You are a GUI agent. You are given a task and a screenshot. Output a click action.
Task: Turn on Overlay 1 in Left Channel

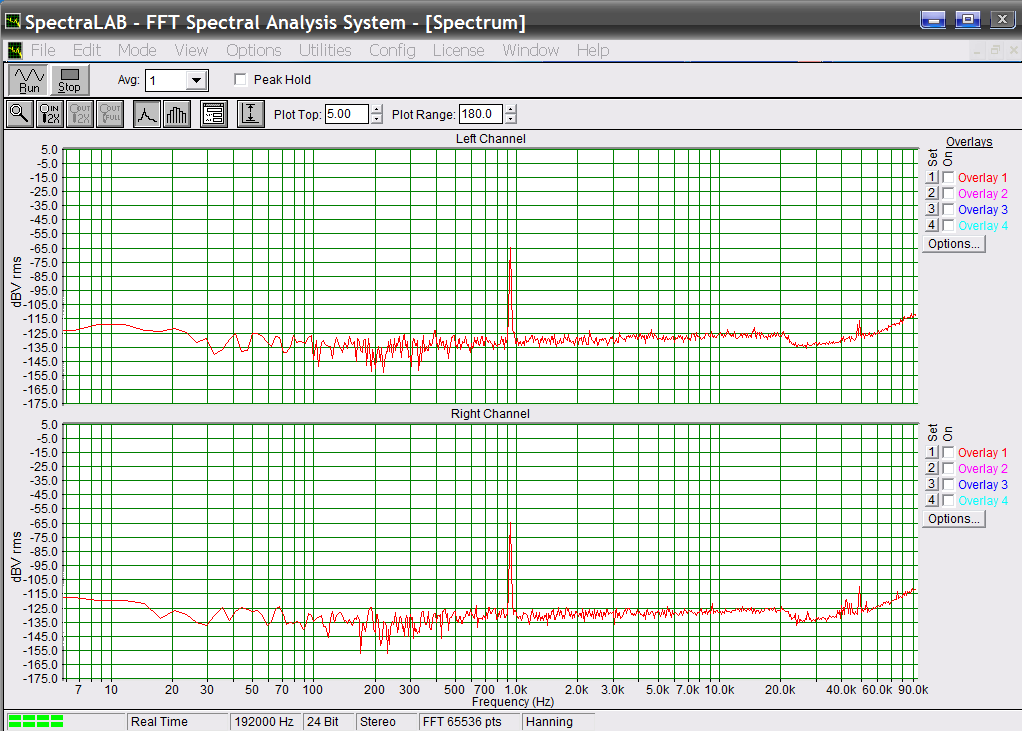click(x=948, y=178)
